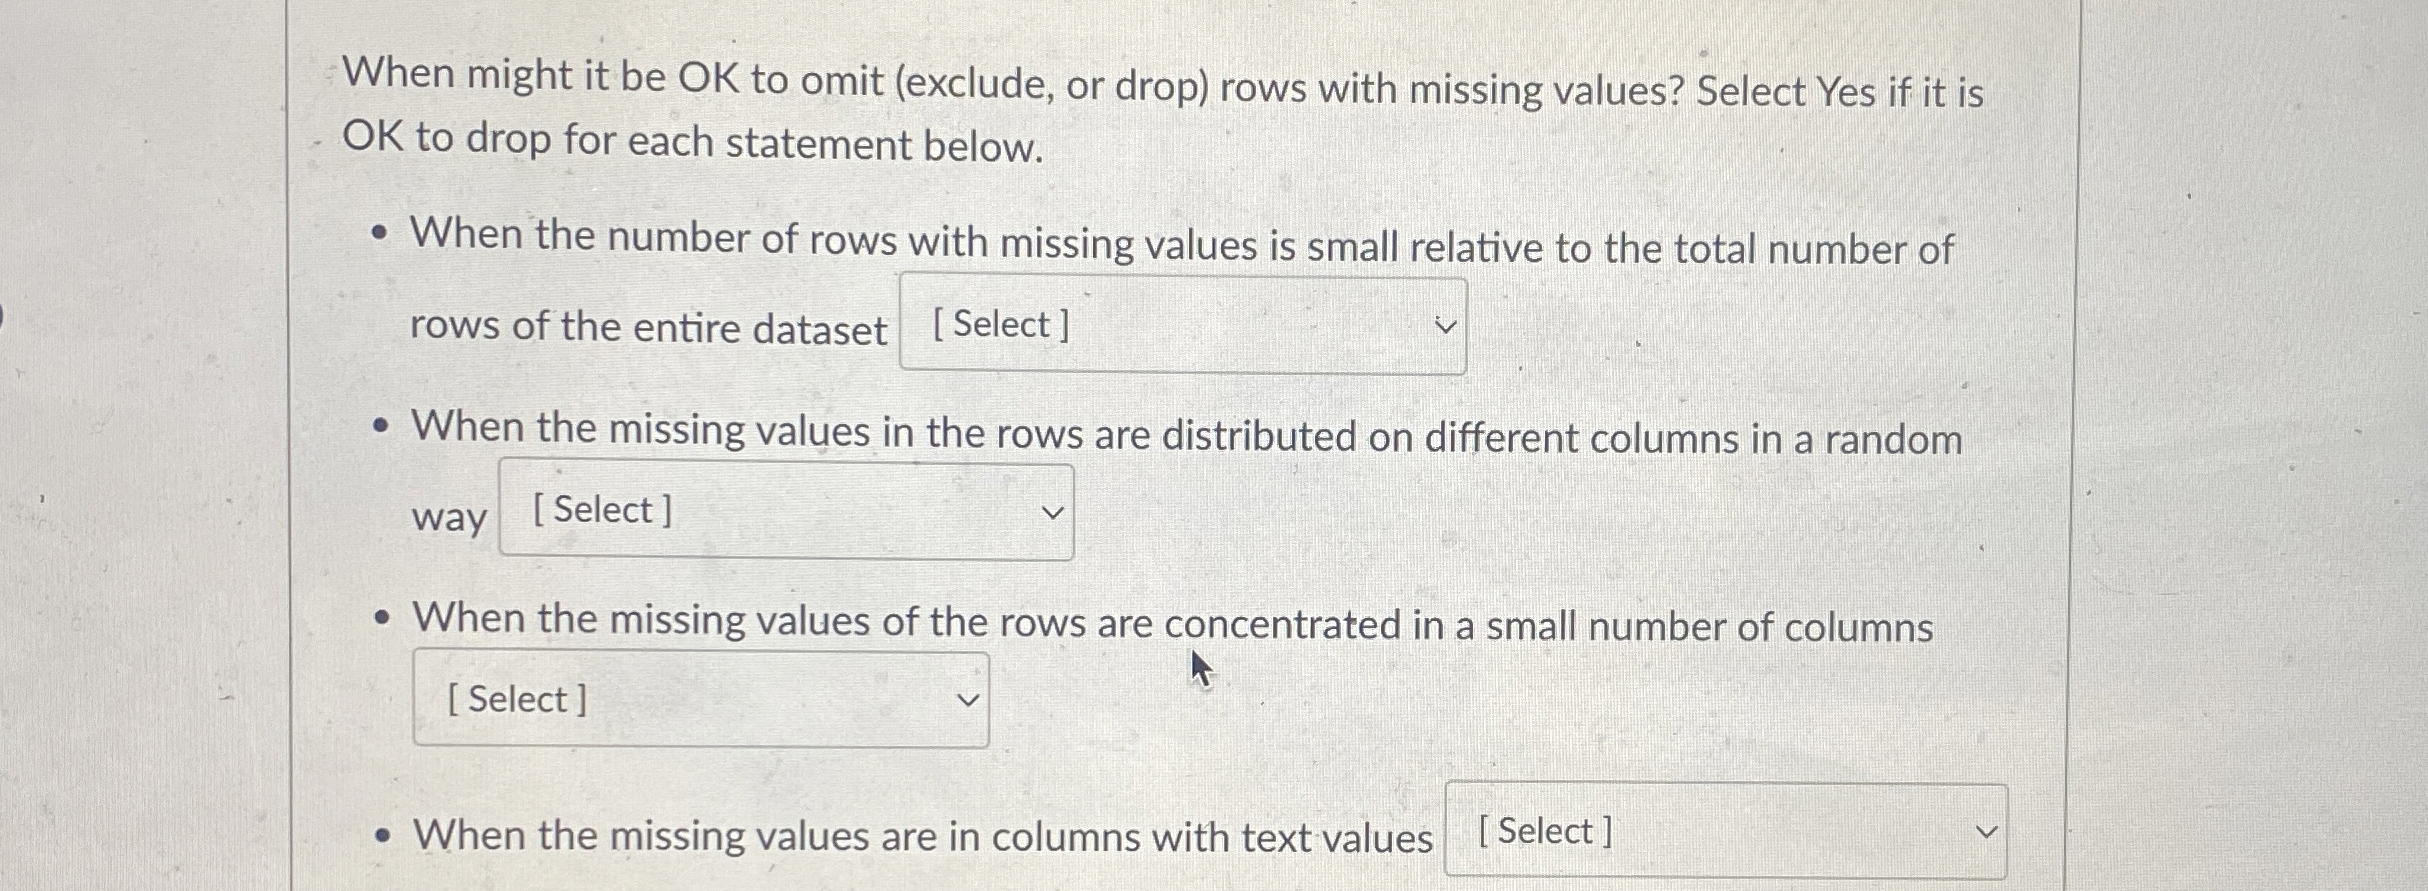
Task: Click the chevron on the first Select dropdown
Action: [x=1443, y=325]
